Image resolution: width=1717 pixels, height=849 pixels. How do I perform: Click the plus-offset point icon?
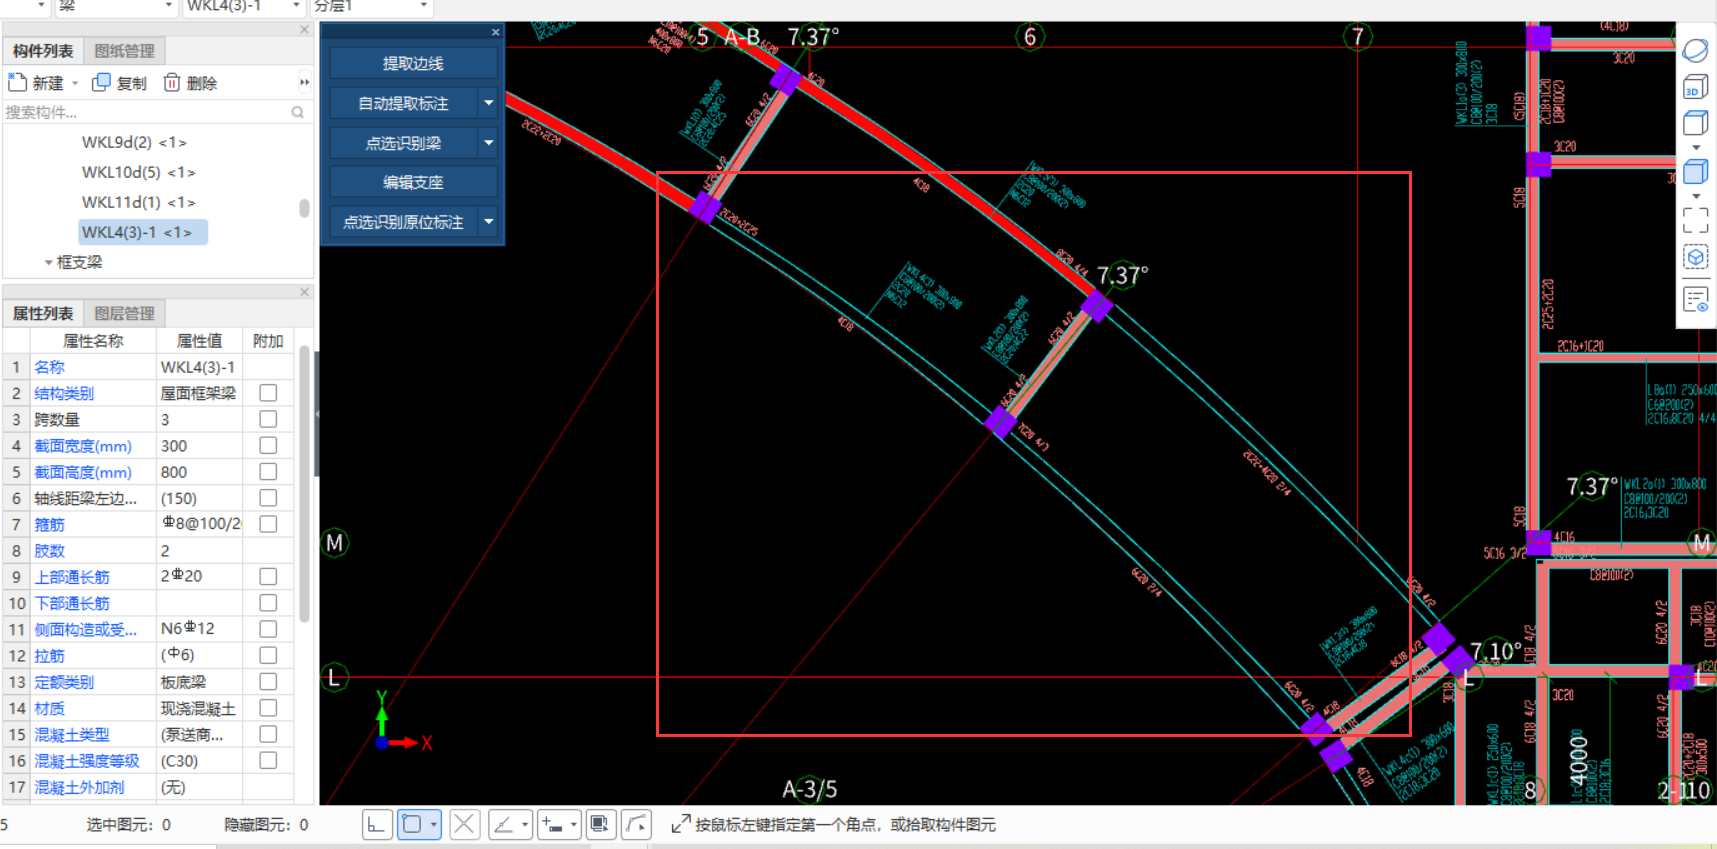pos(552,825)
